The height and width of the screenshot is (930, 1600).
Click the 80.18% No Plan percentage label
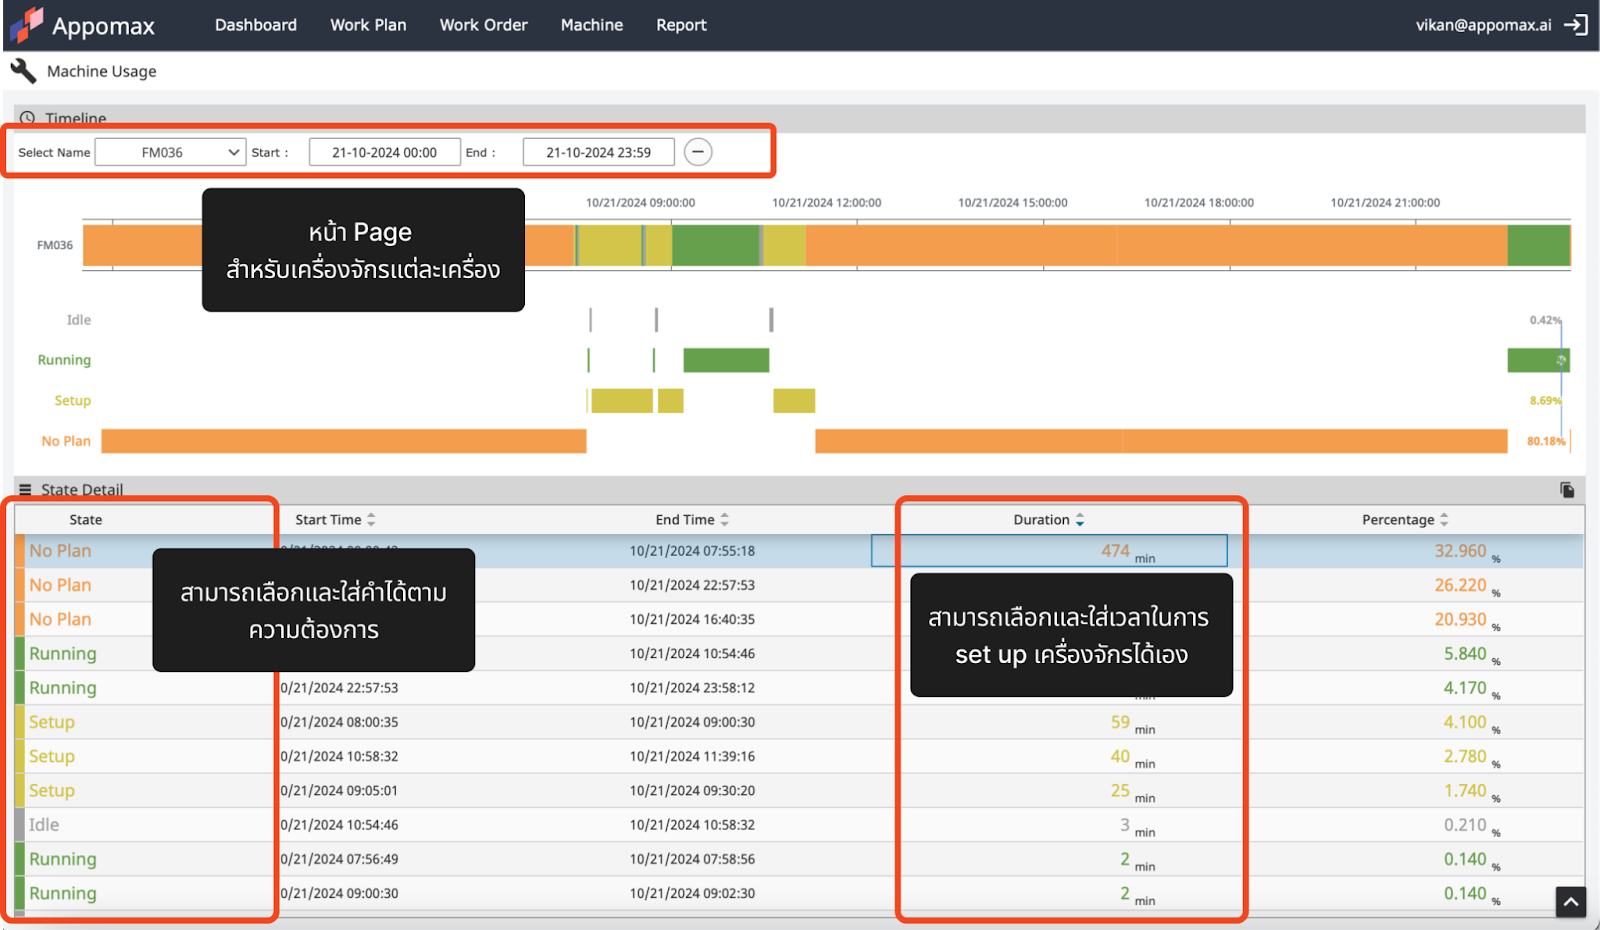click(x=1546, y=441)
